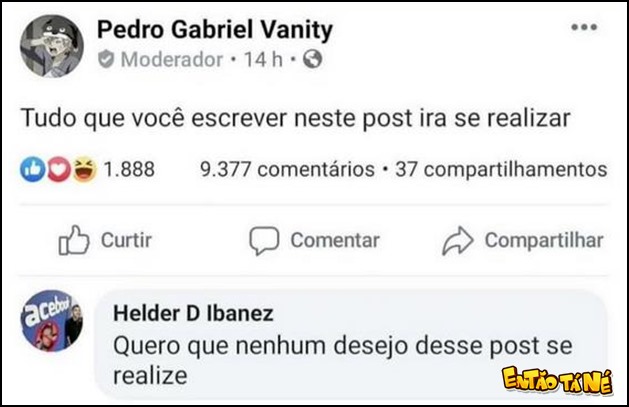
Task: View the 1.888 reactions count
Action: 130,169
